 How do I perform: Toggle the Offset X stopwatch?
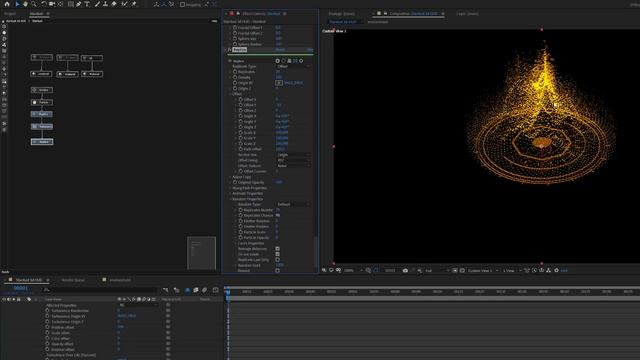tap(241, 100)
